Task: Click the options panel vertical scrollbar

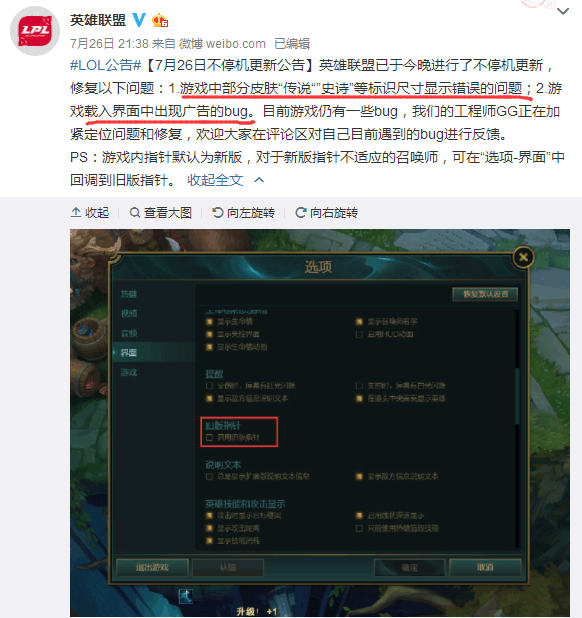Action: [517, 429]
